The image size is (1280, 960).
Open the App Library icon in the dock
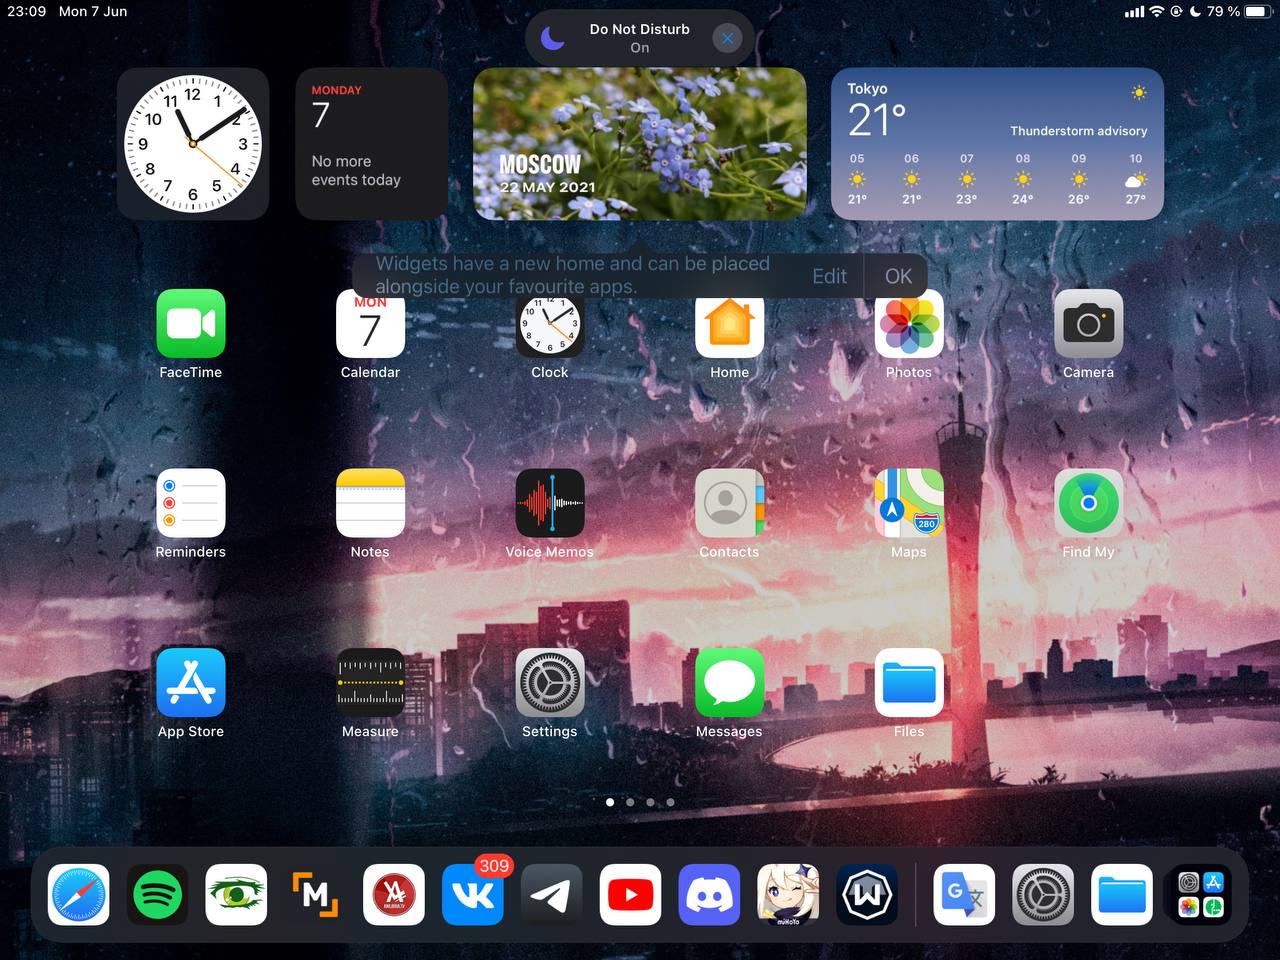(1201, 895)
